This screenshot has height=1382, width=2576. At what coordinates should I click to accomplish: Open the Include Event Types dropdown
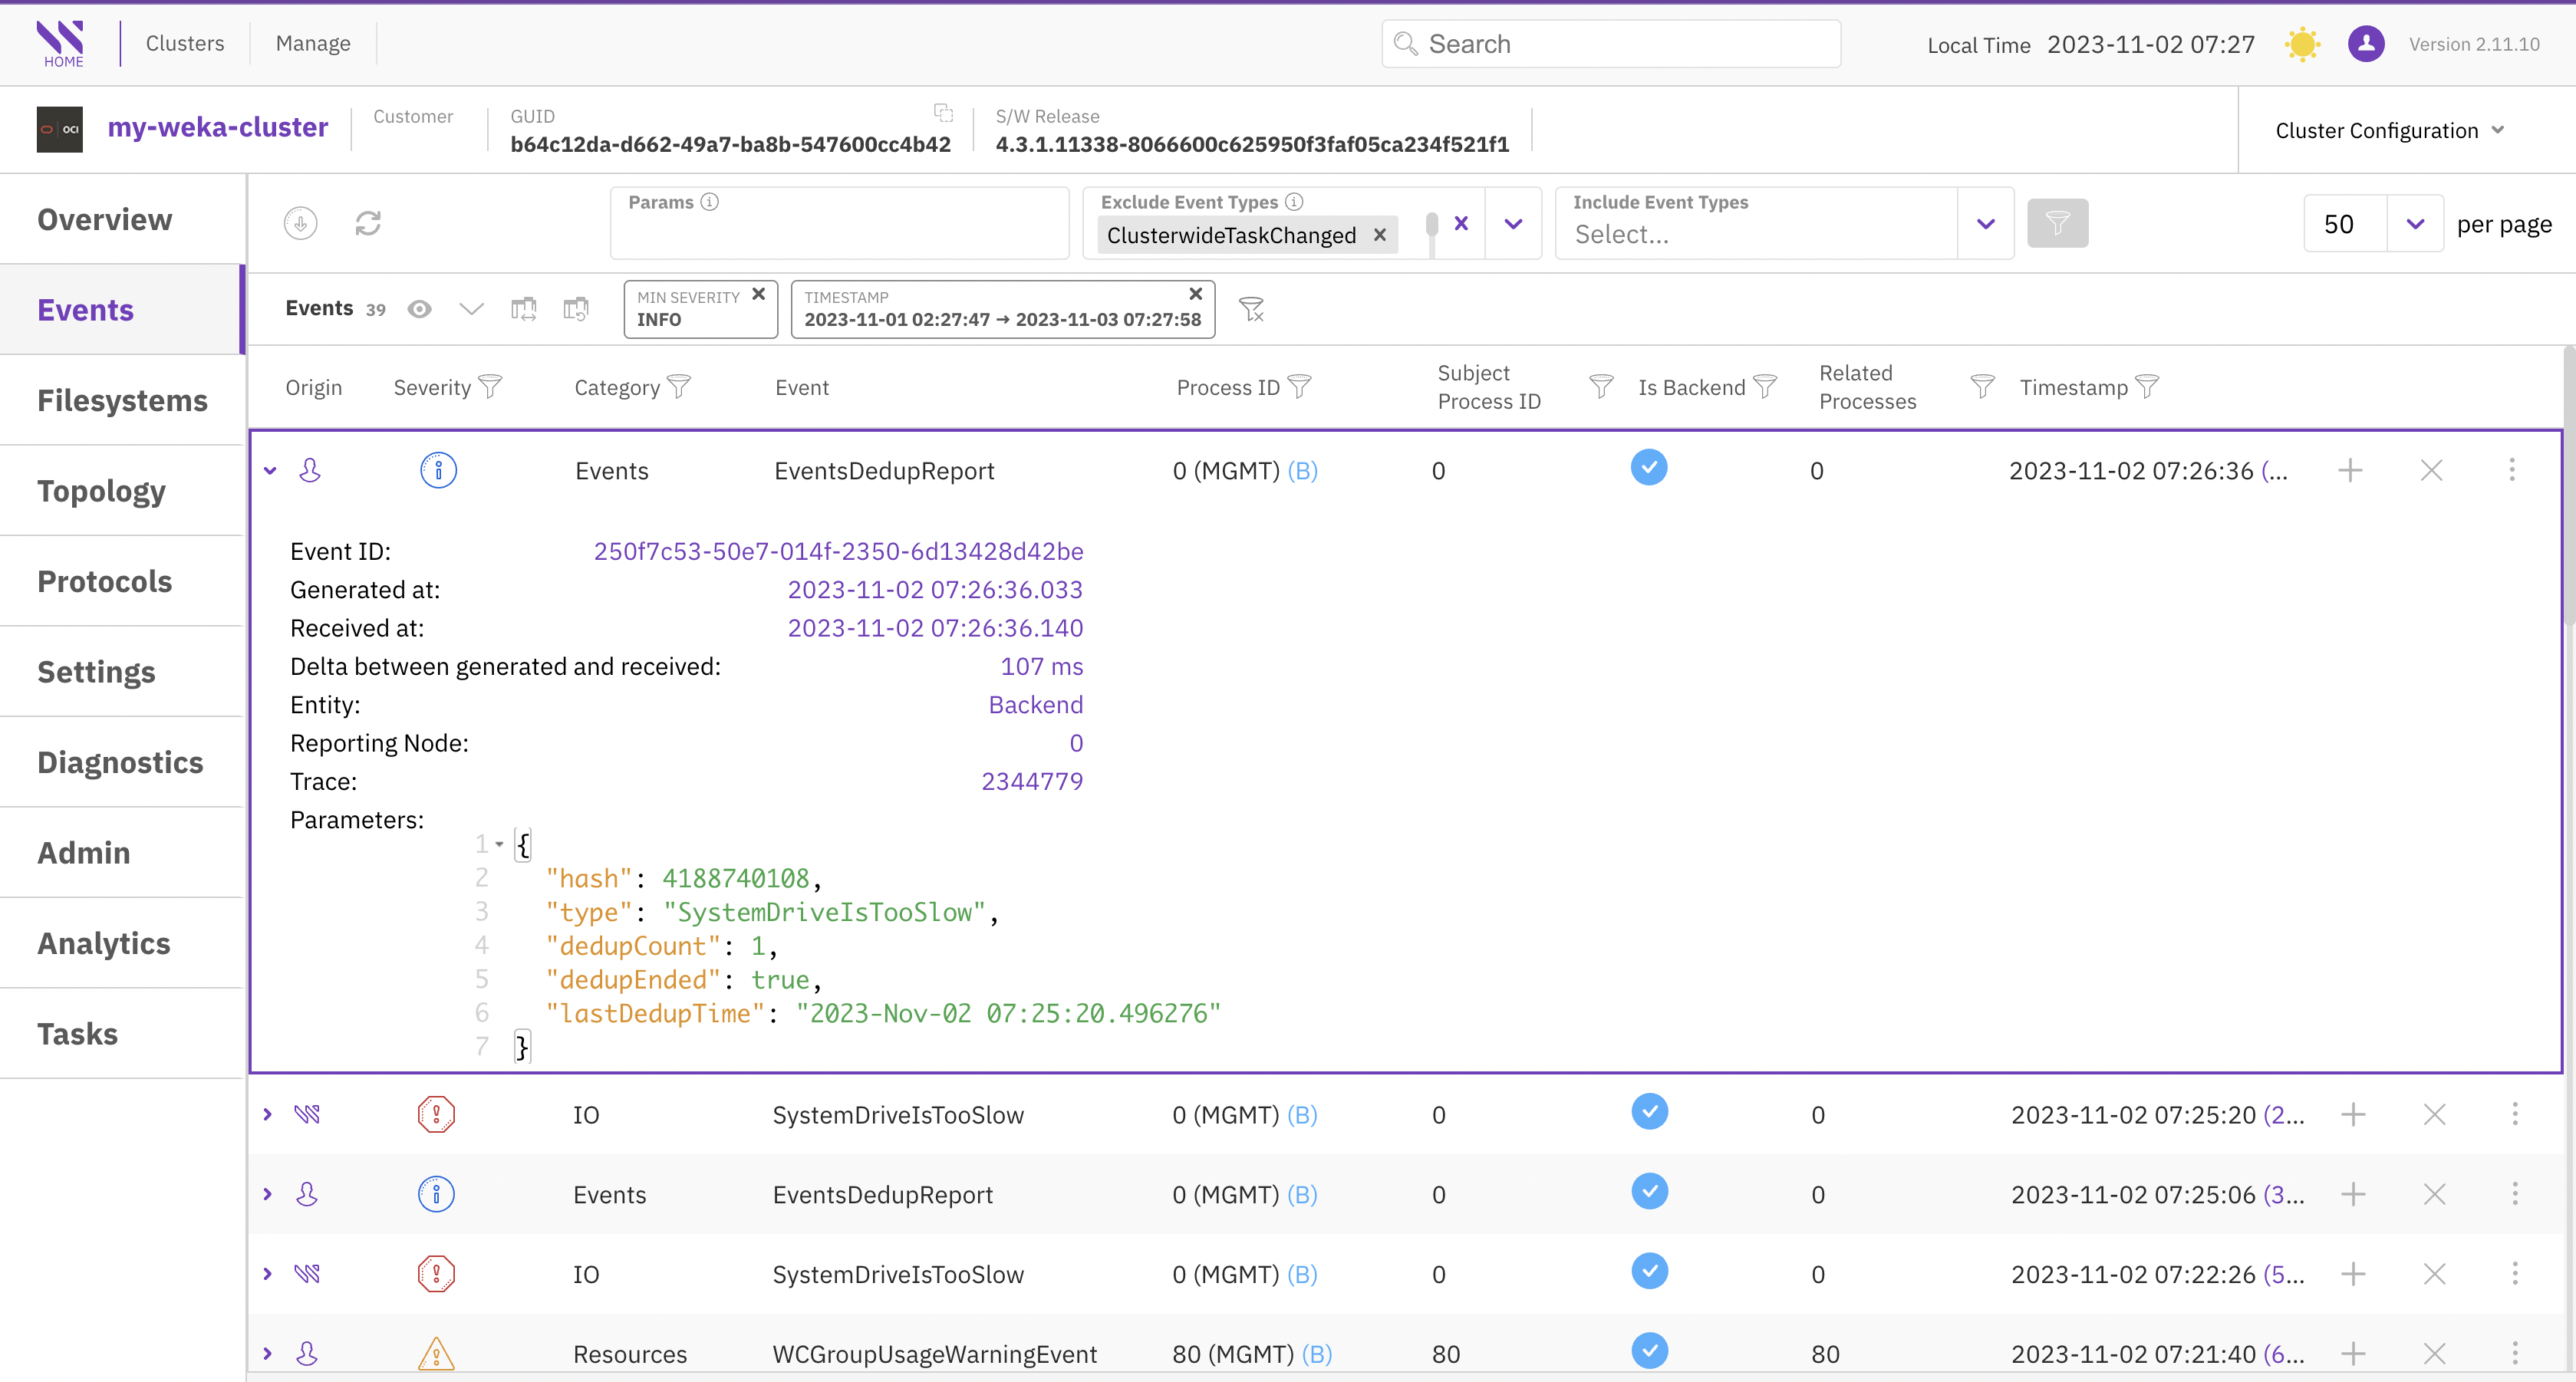pos(1986,223)
